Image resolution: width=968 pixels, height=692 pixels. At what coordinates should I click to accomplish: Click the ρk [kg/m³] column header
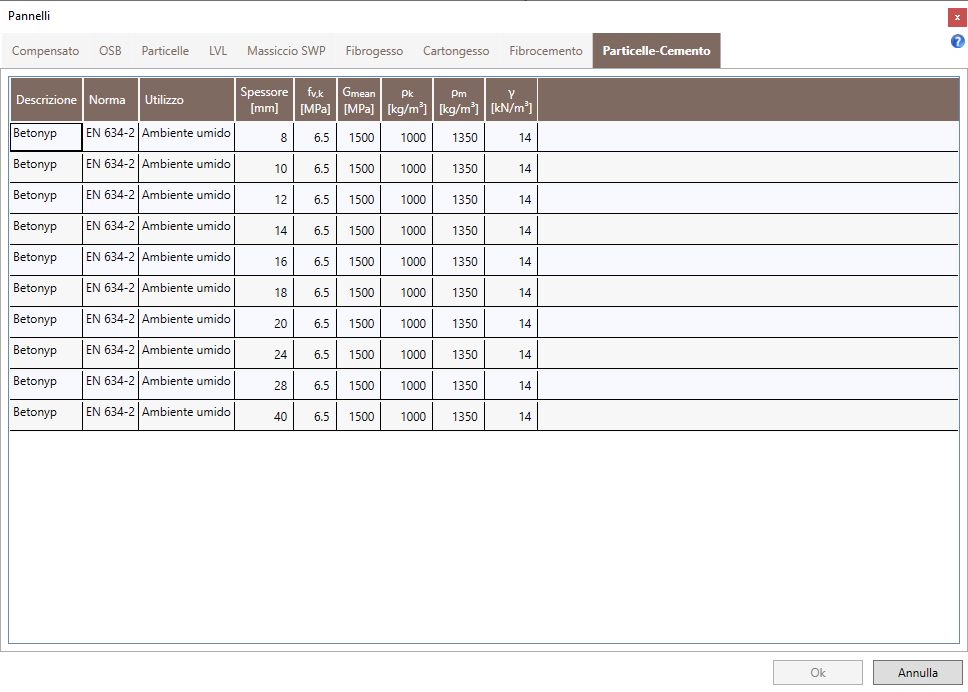coord(407,99)
